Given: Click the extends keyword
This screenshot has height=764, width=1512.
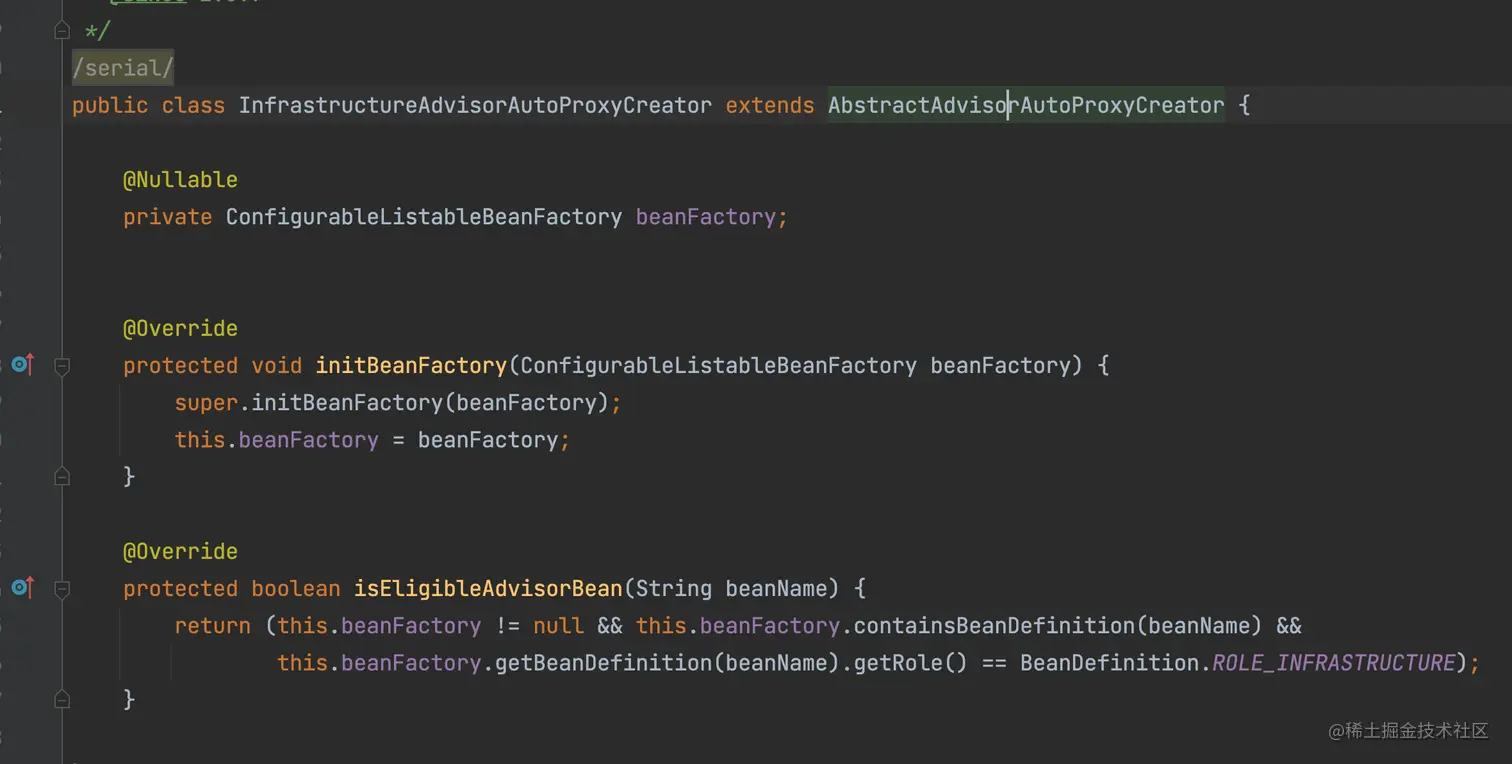Looking at the screenshot, I should 770,105.
